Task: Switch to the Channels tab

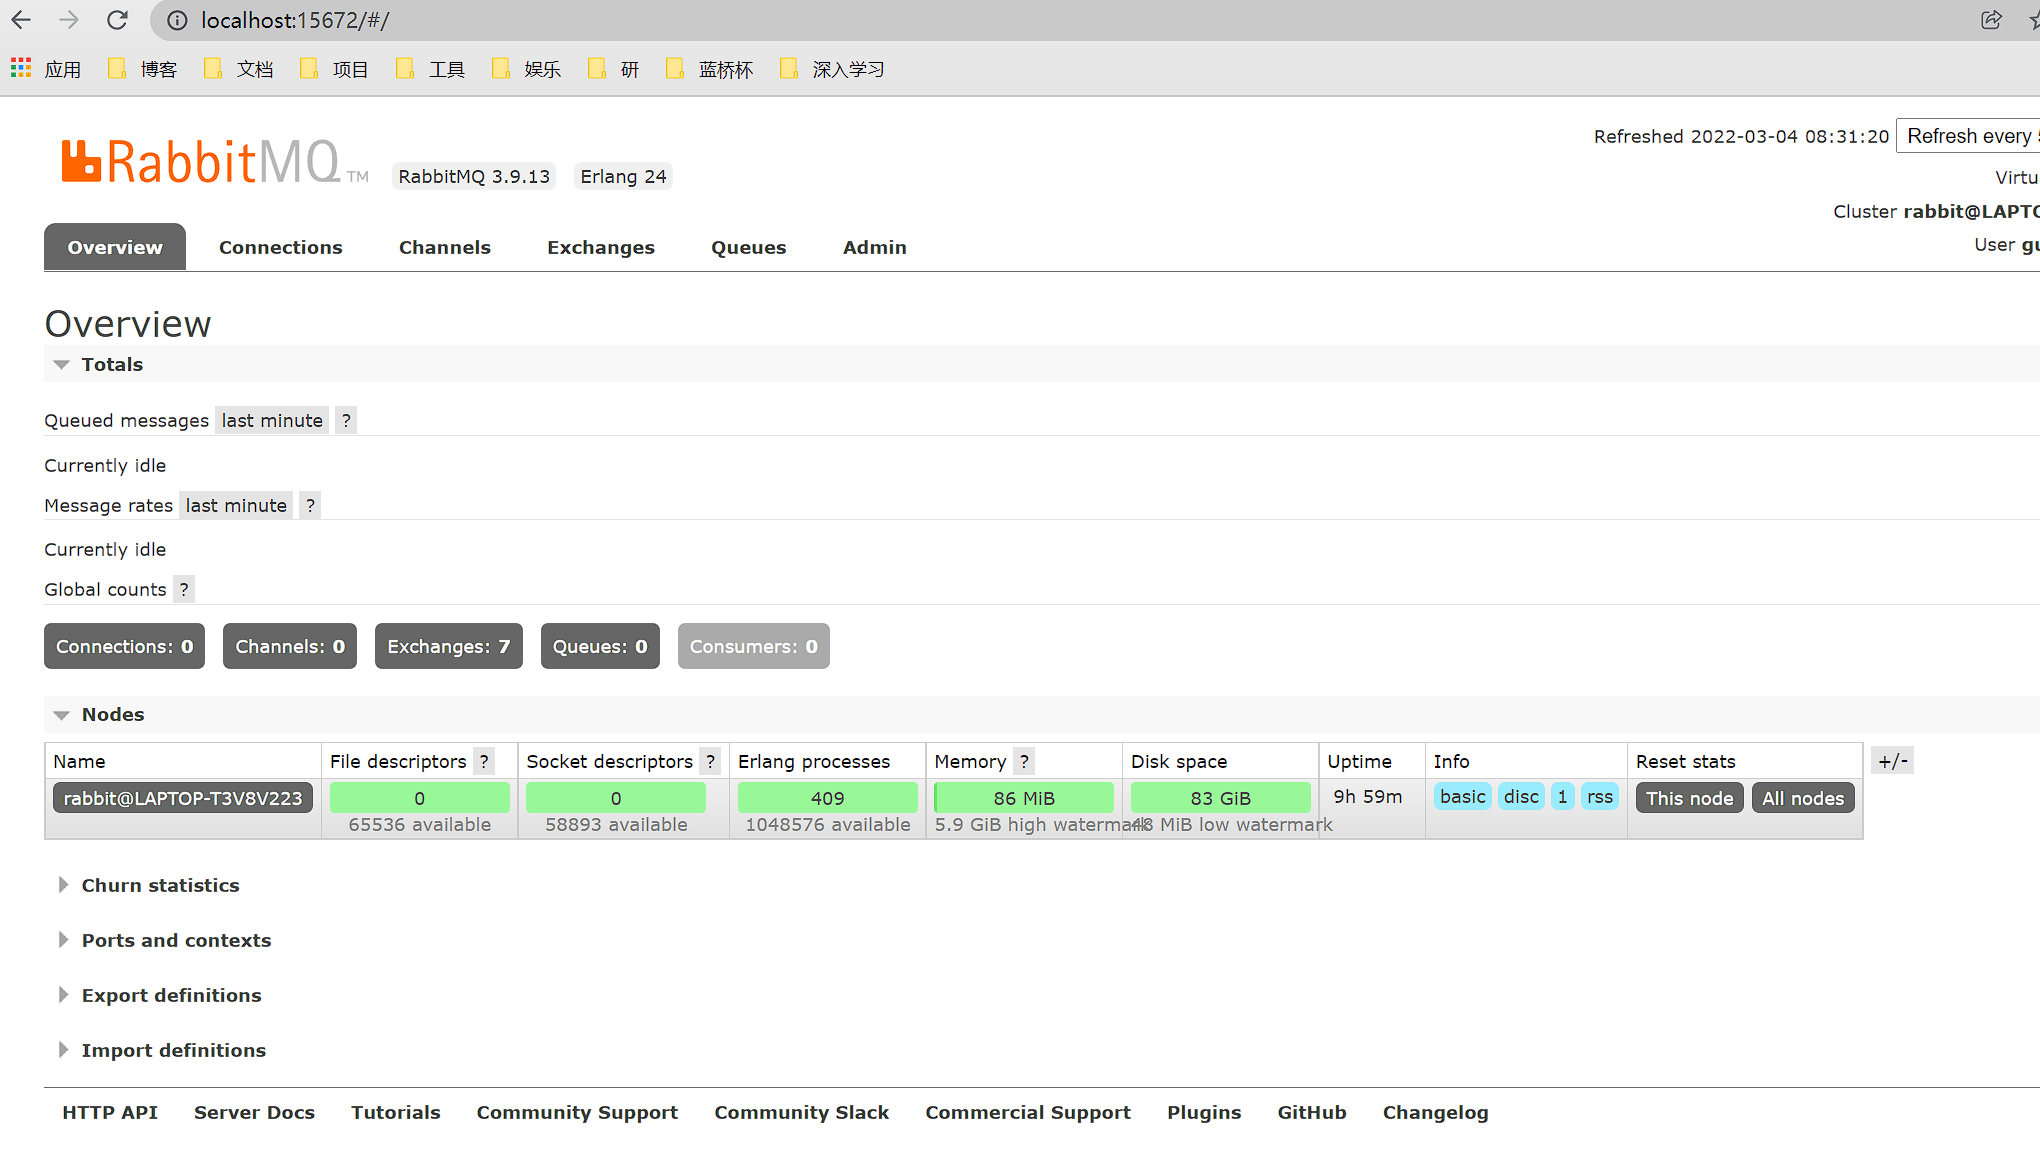Action: click(x=445, y=247)
